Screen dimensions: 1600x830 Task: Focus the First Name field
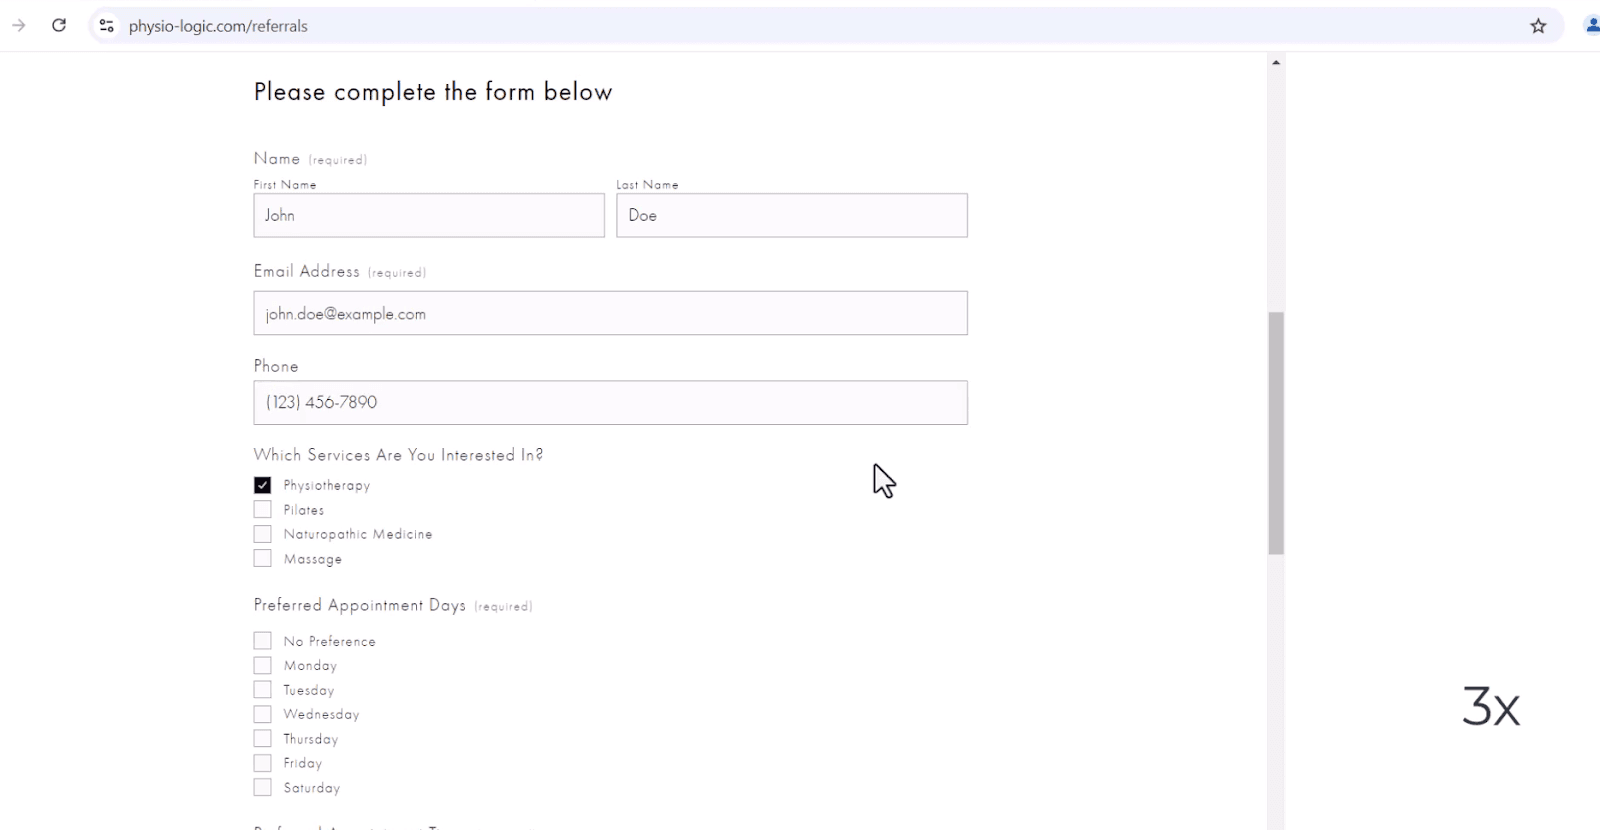click(429, 215)
